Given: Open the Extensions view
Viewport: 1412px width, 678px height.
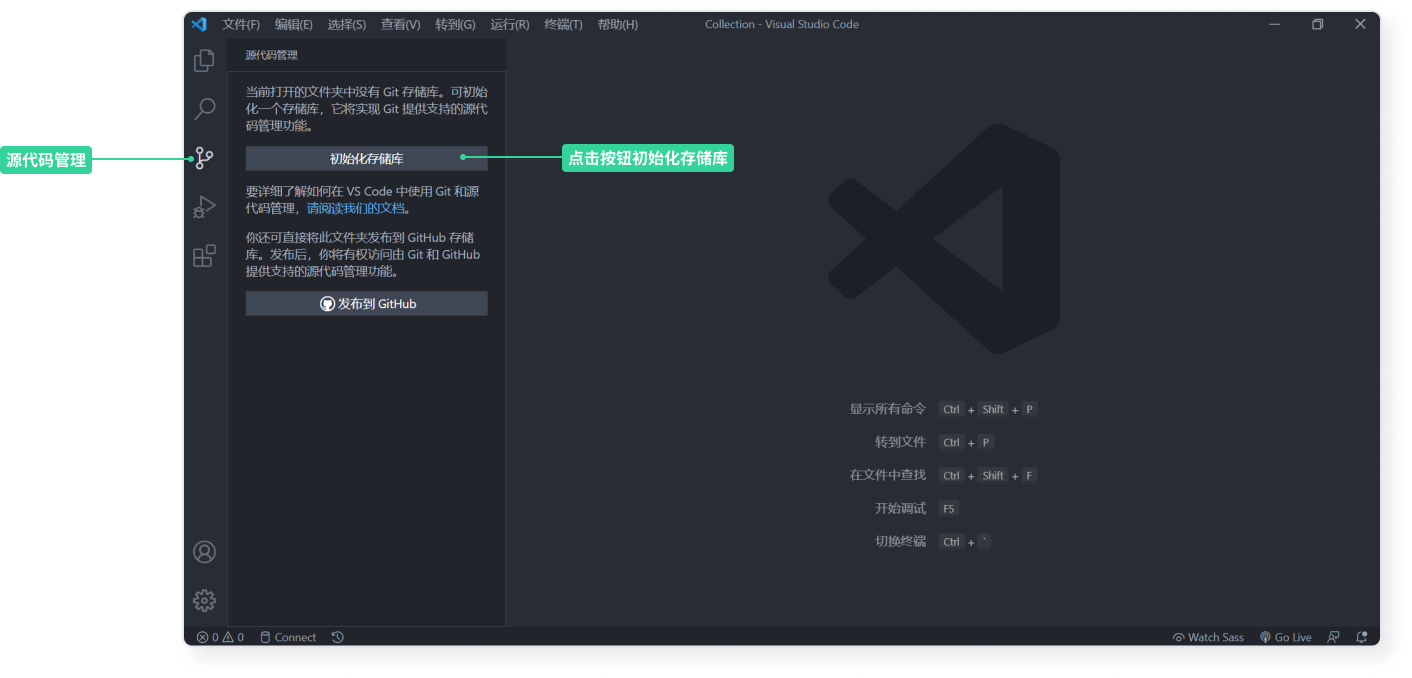Looking at the screenshot, I should tap(204, 256).
